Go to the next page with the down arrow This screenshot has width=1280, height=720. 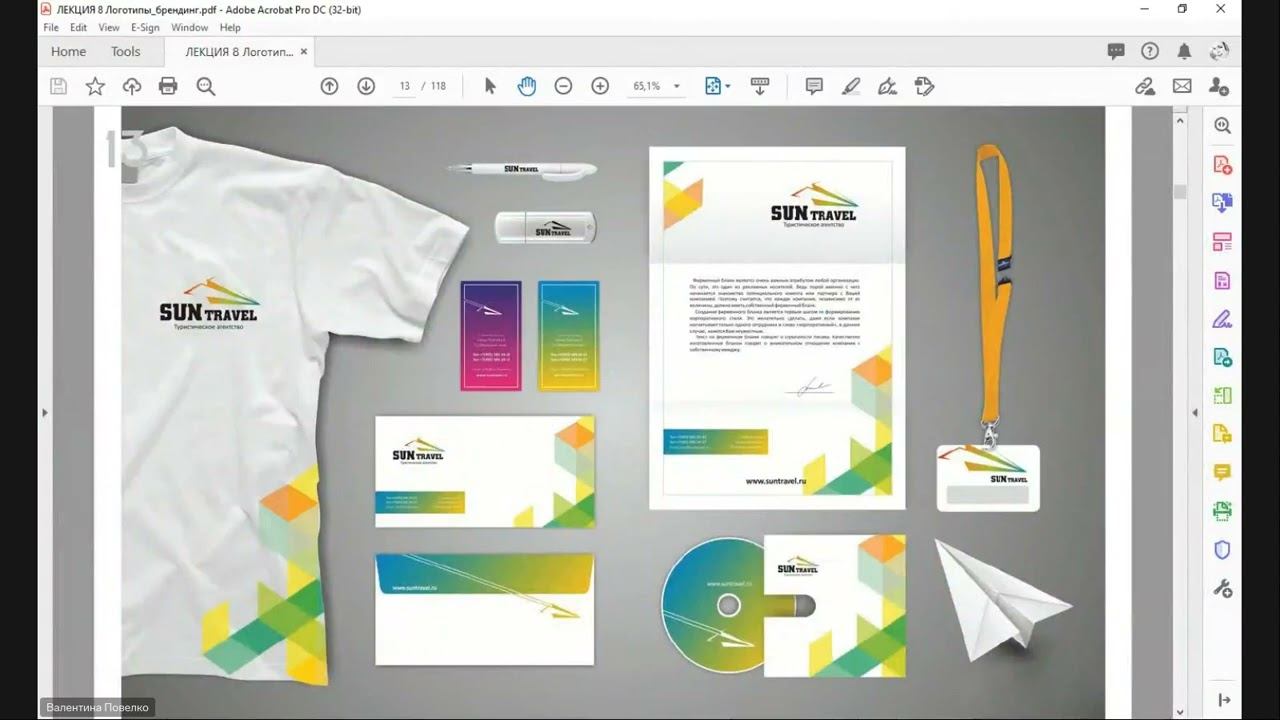click(x=366, y=86)
